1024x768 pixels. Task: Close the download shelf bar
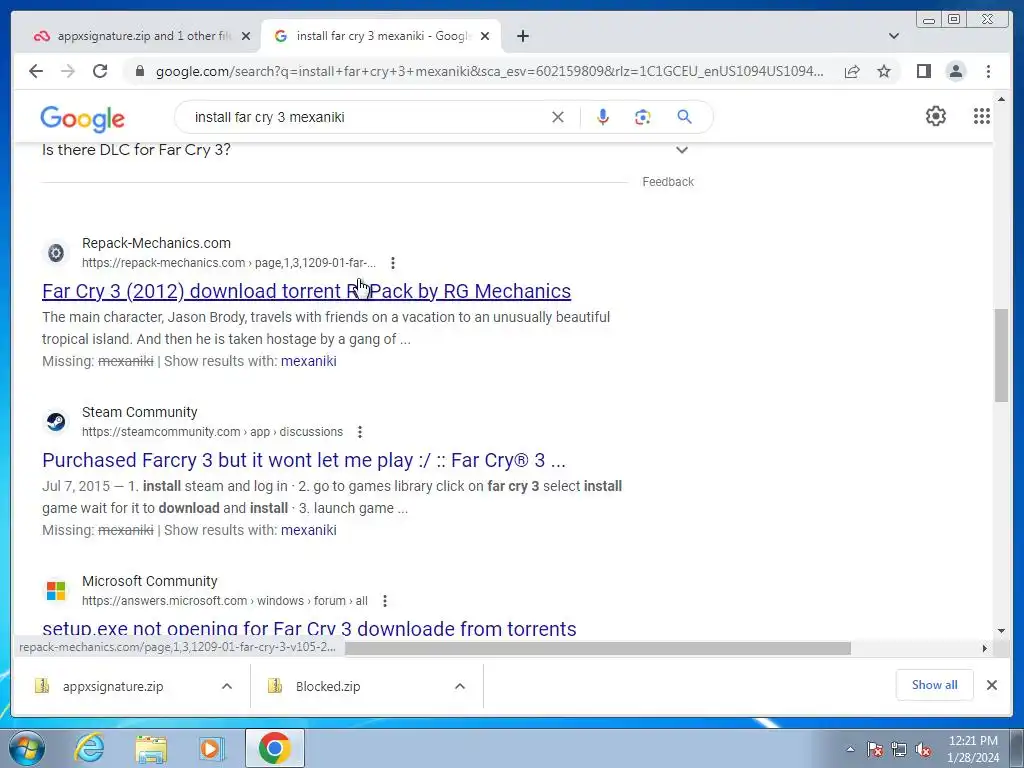(991, 685)
